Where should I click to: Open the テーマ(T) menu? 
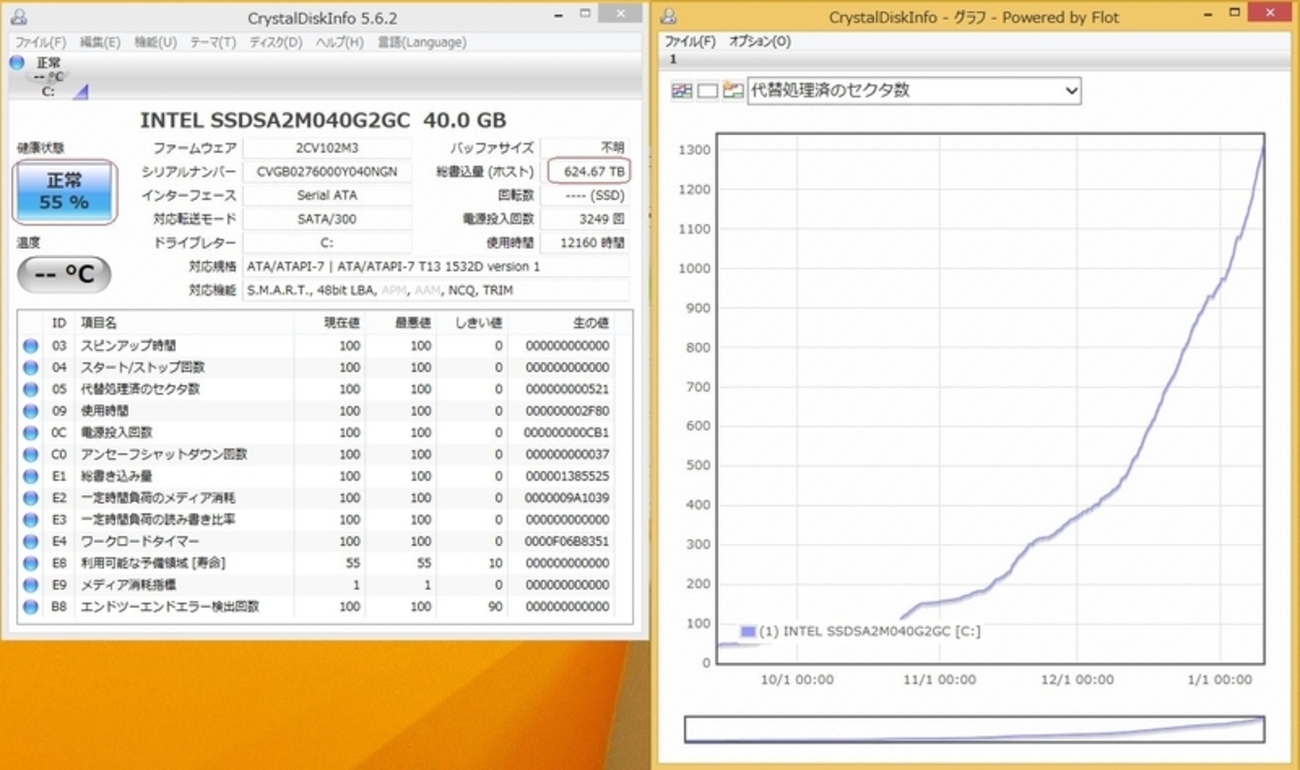pos(212,42)
